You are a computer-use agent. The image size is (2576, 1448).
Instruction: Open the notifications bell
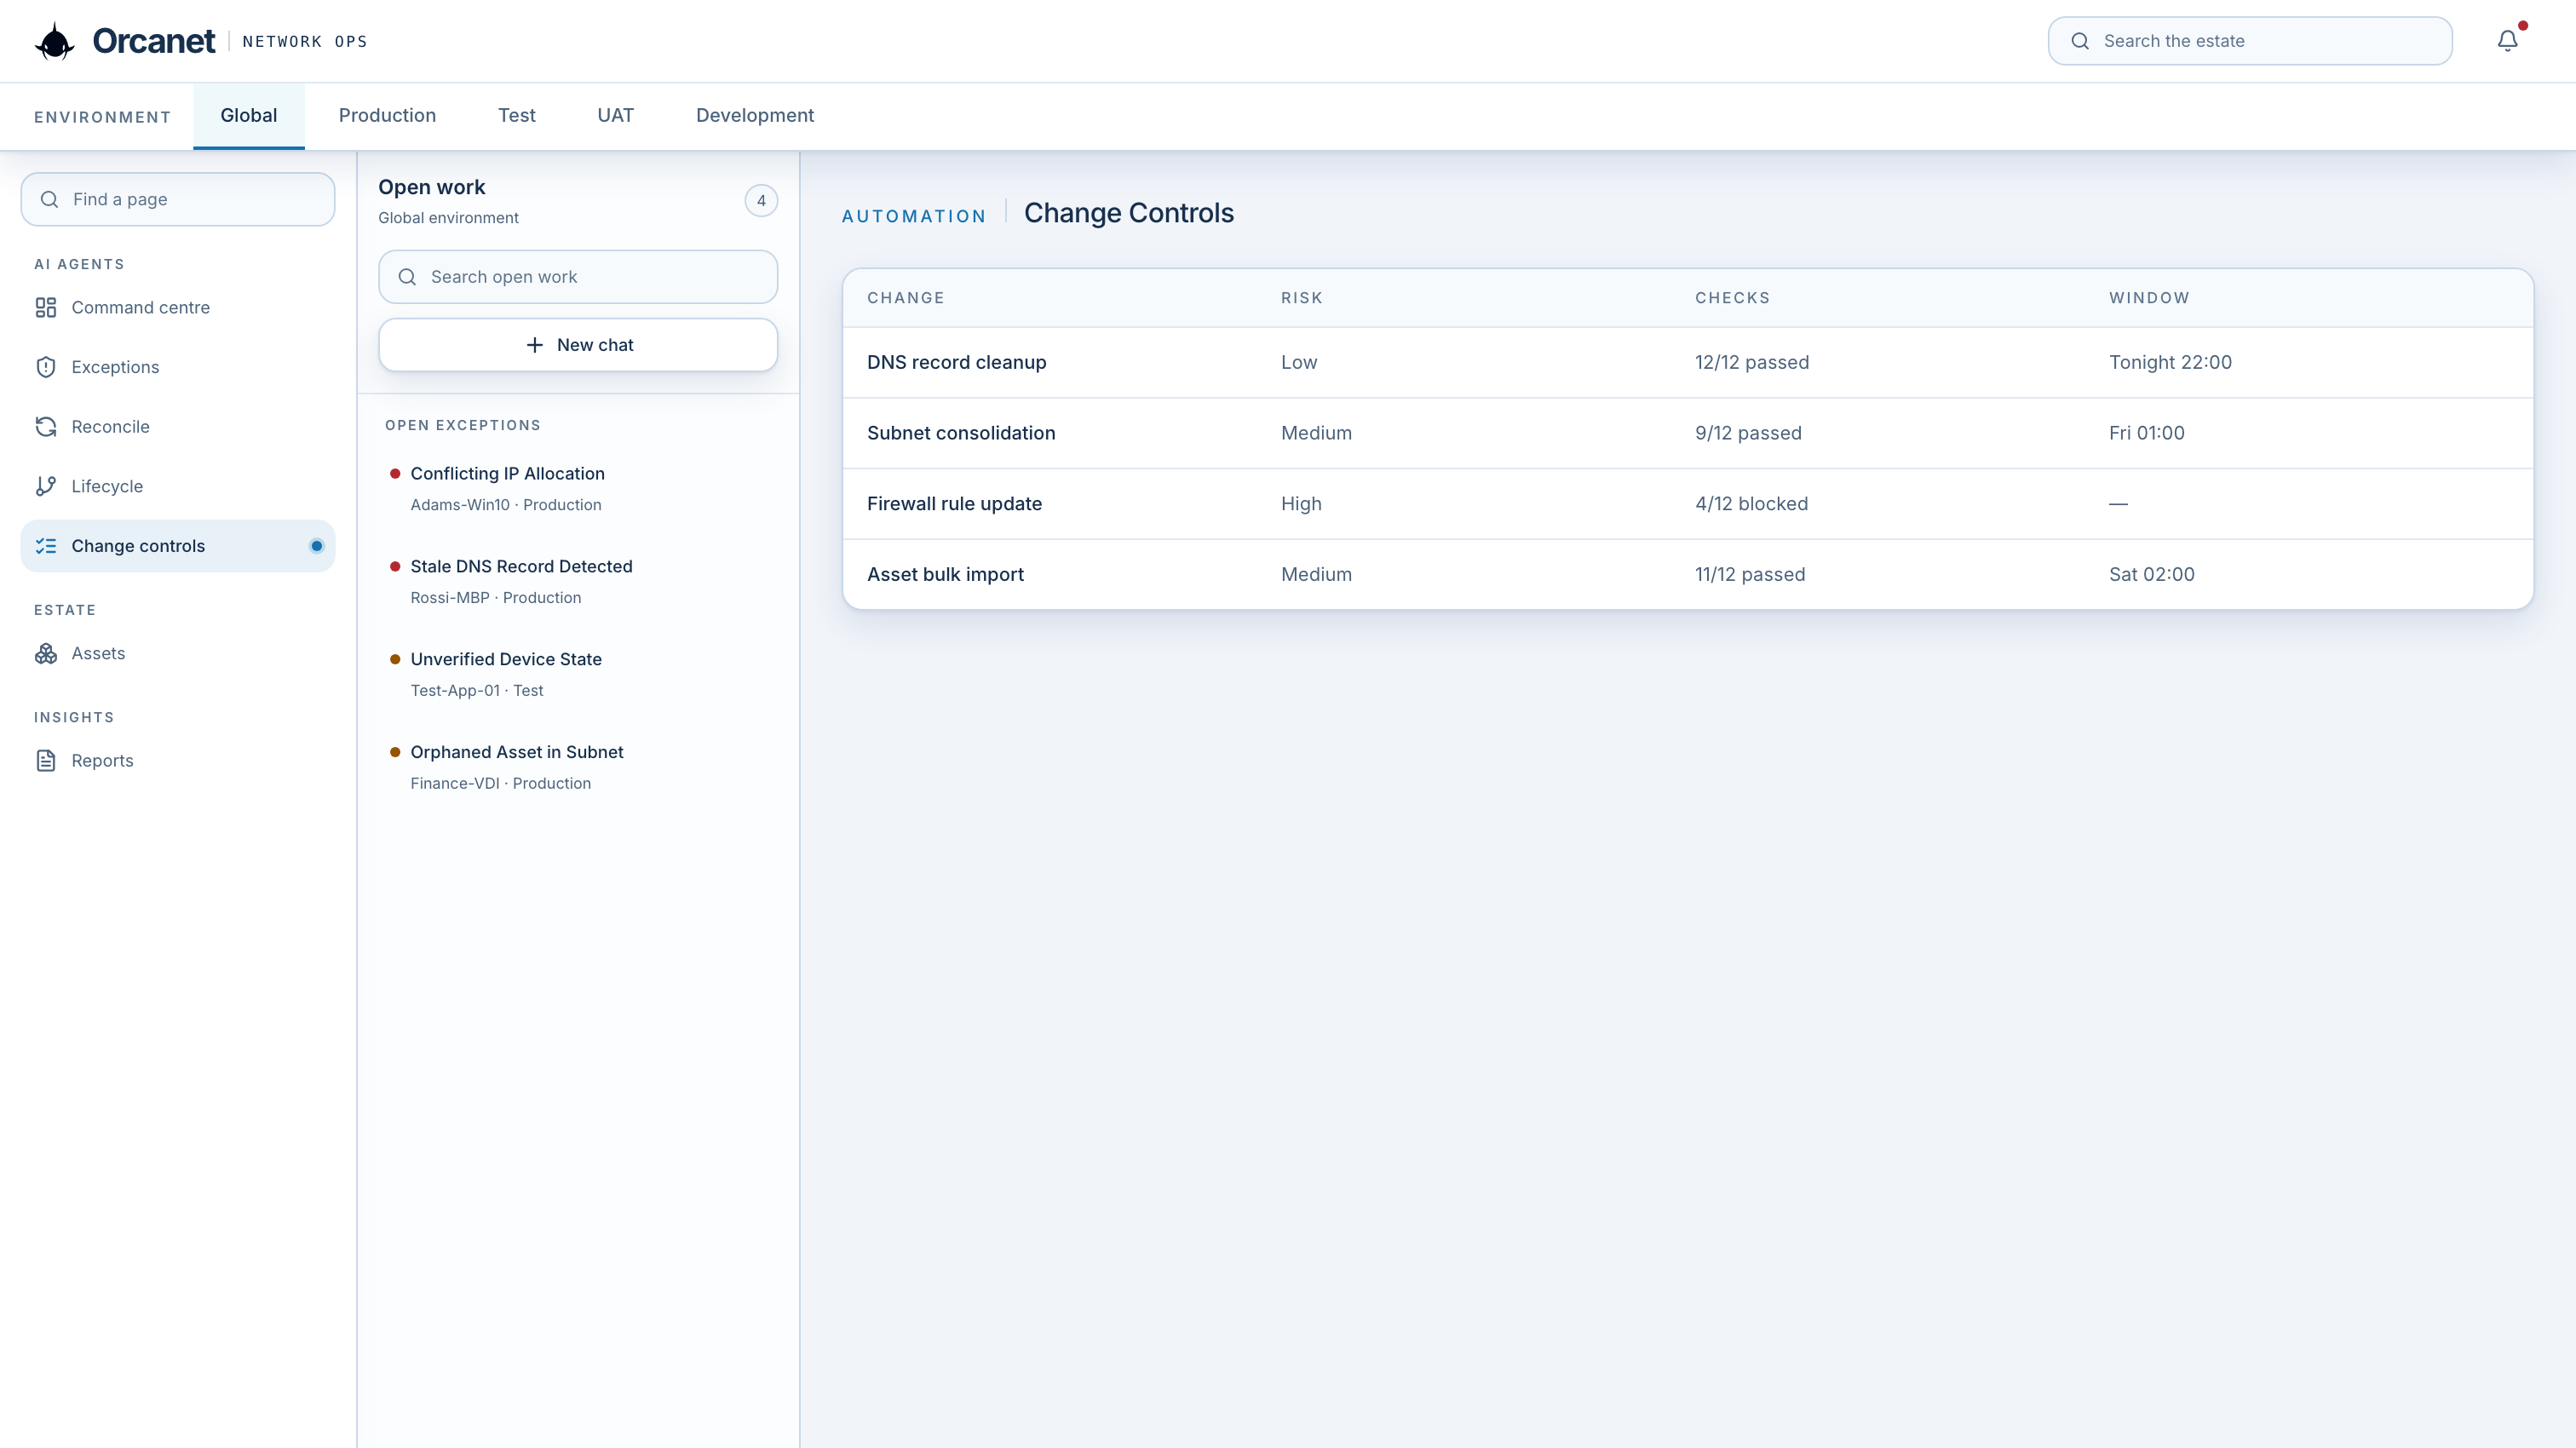2507,41
